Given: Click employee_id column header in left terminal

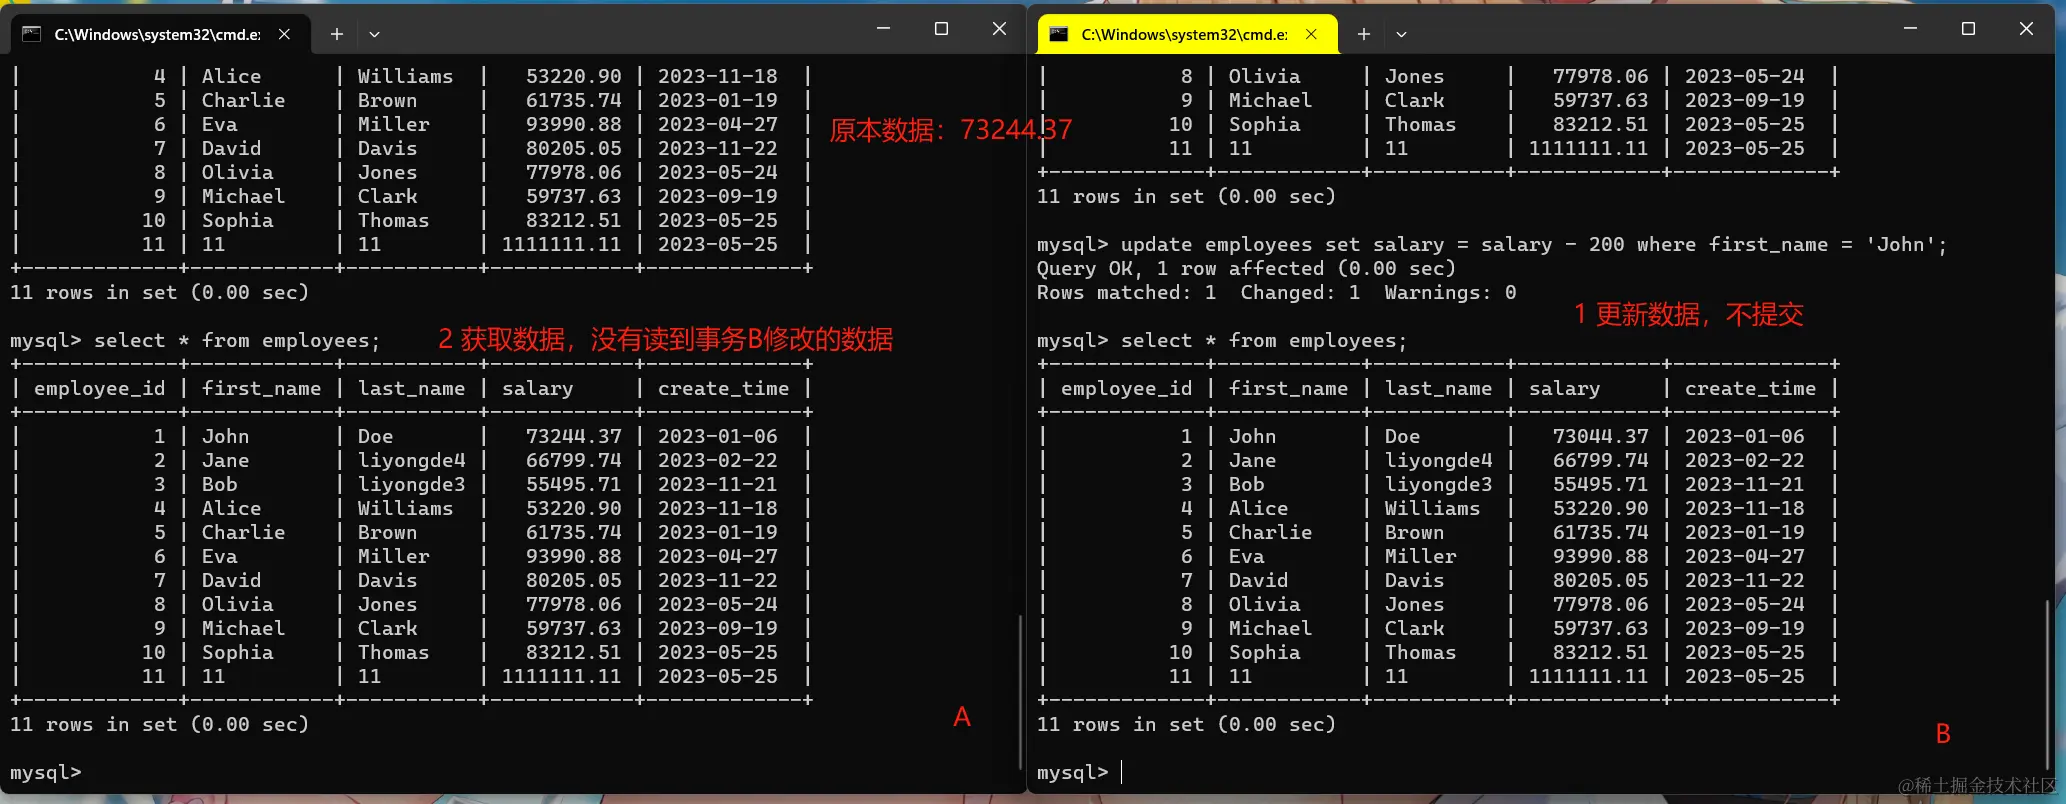Looking at the screenshot, I should 100,389.
